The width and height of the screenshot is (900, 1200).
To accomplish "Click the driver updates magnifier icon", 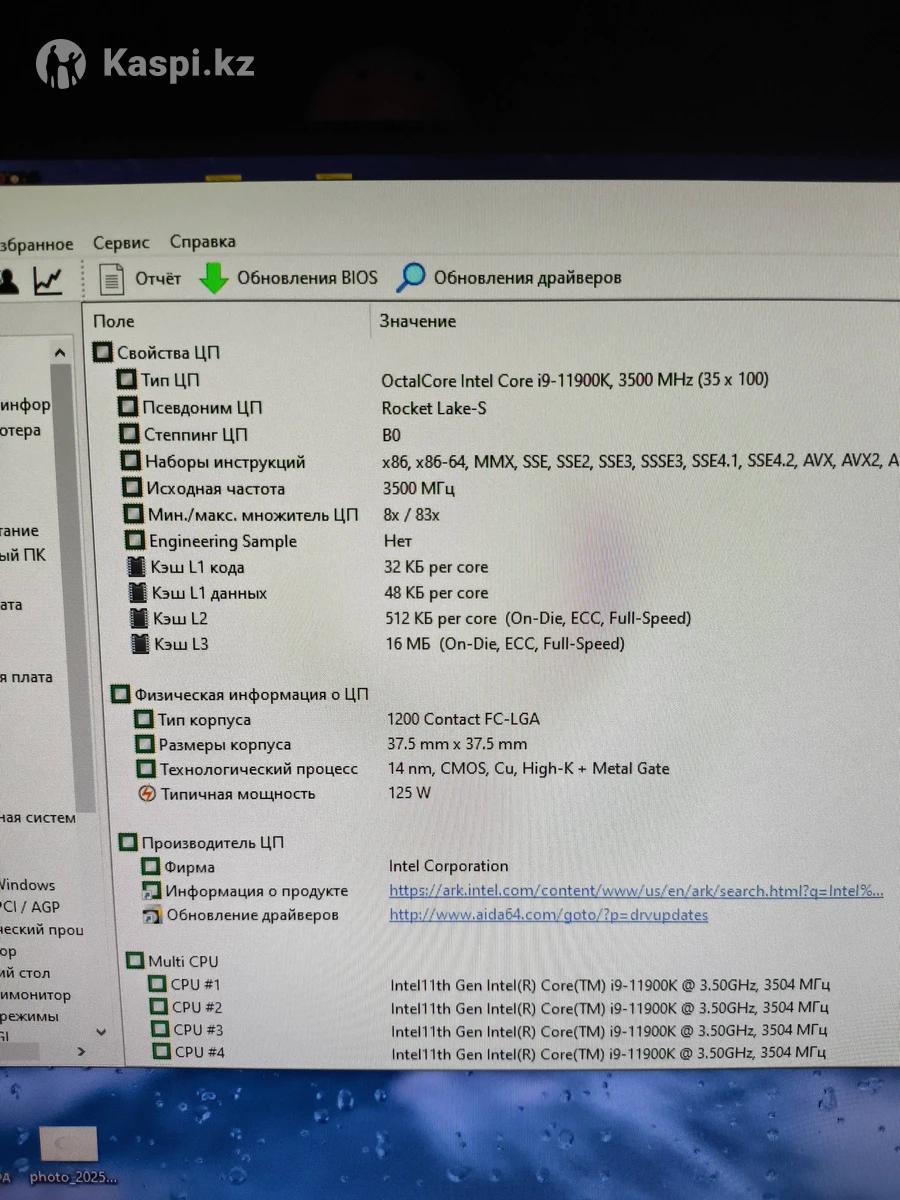I will click(410, 278).
